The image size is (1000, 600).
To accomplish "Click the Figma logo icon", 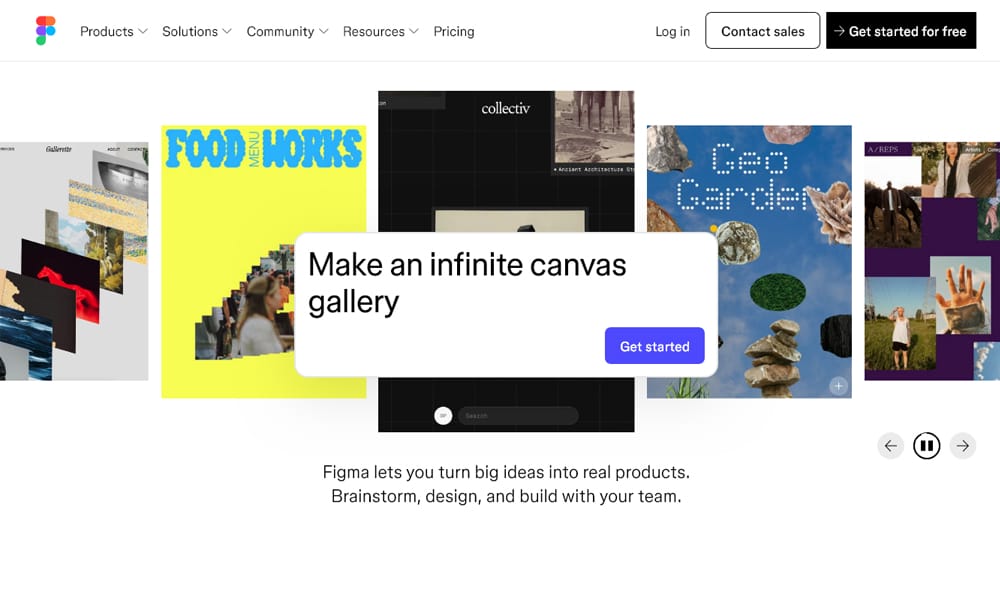I will [x=45, y=31].
